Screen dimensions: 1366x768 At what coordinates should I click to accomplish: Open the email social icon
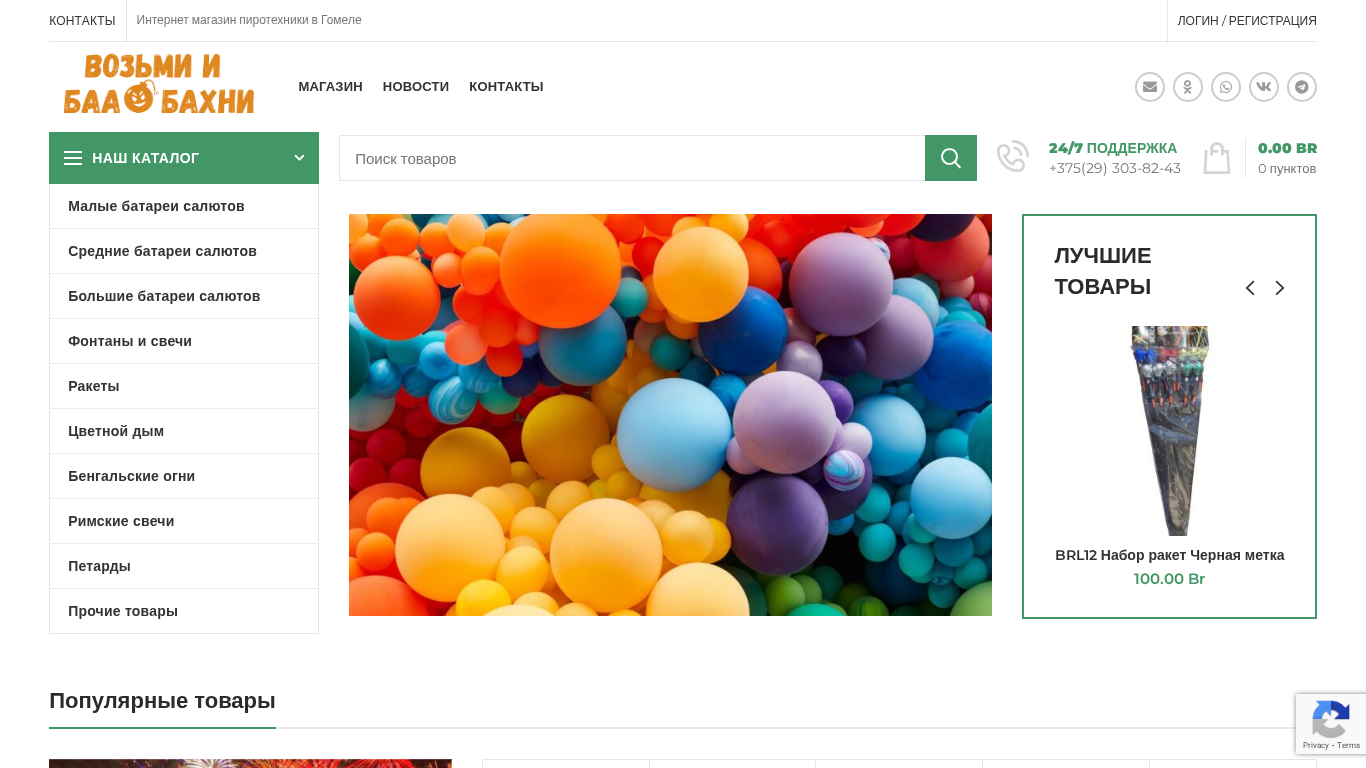coord(1150,87)
